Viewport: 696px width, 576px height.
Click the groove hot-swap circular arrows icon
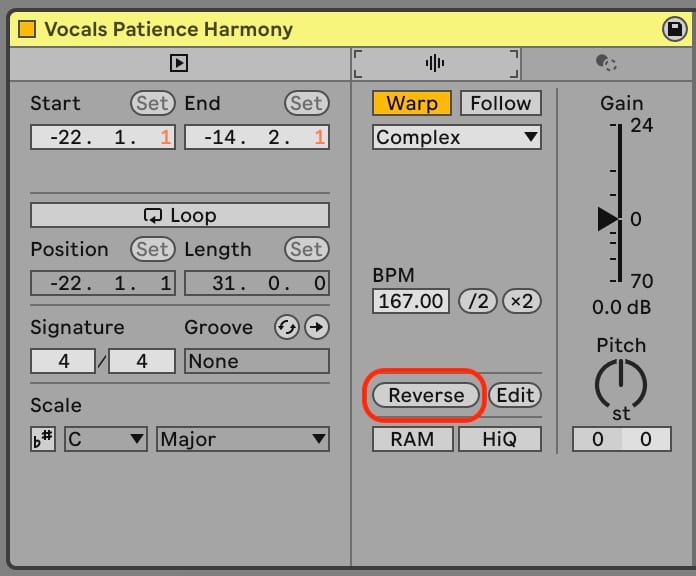coord(287,327)
